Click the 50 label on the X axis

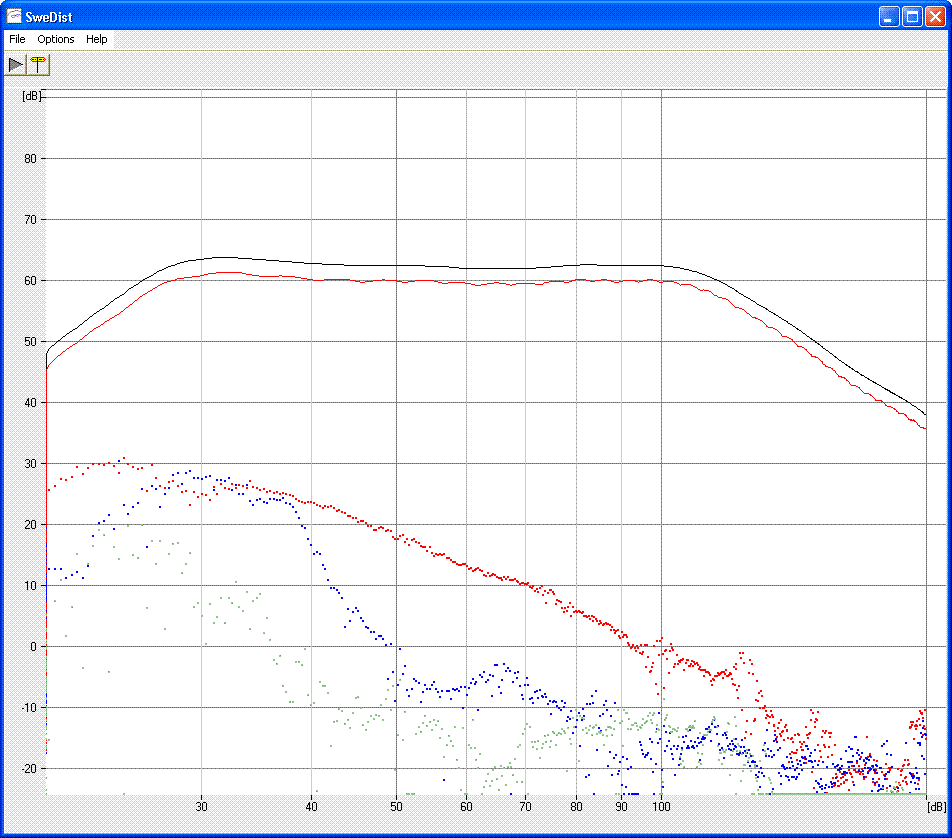click(396, 806)
